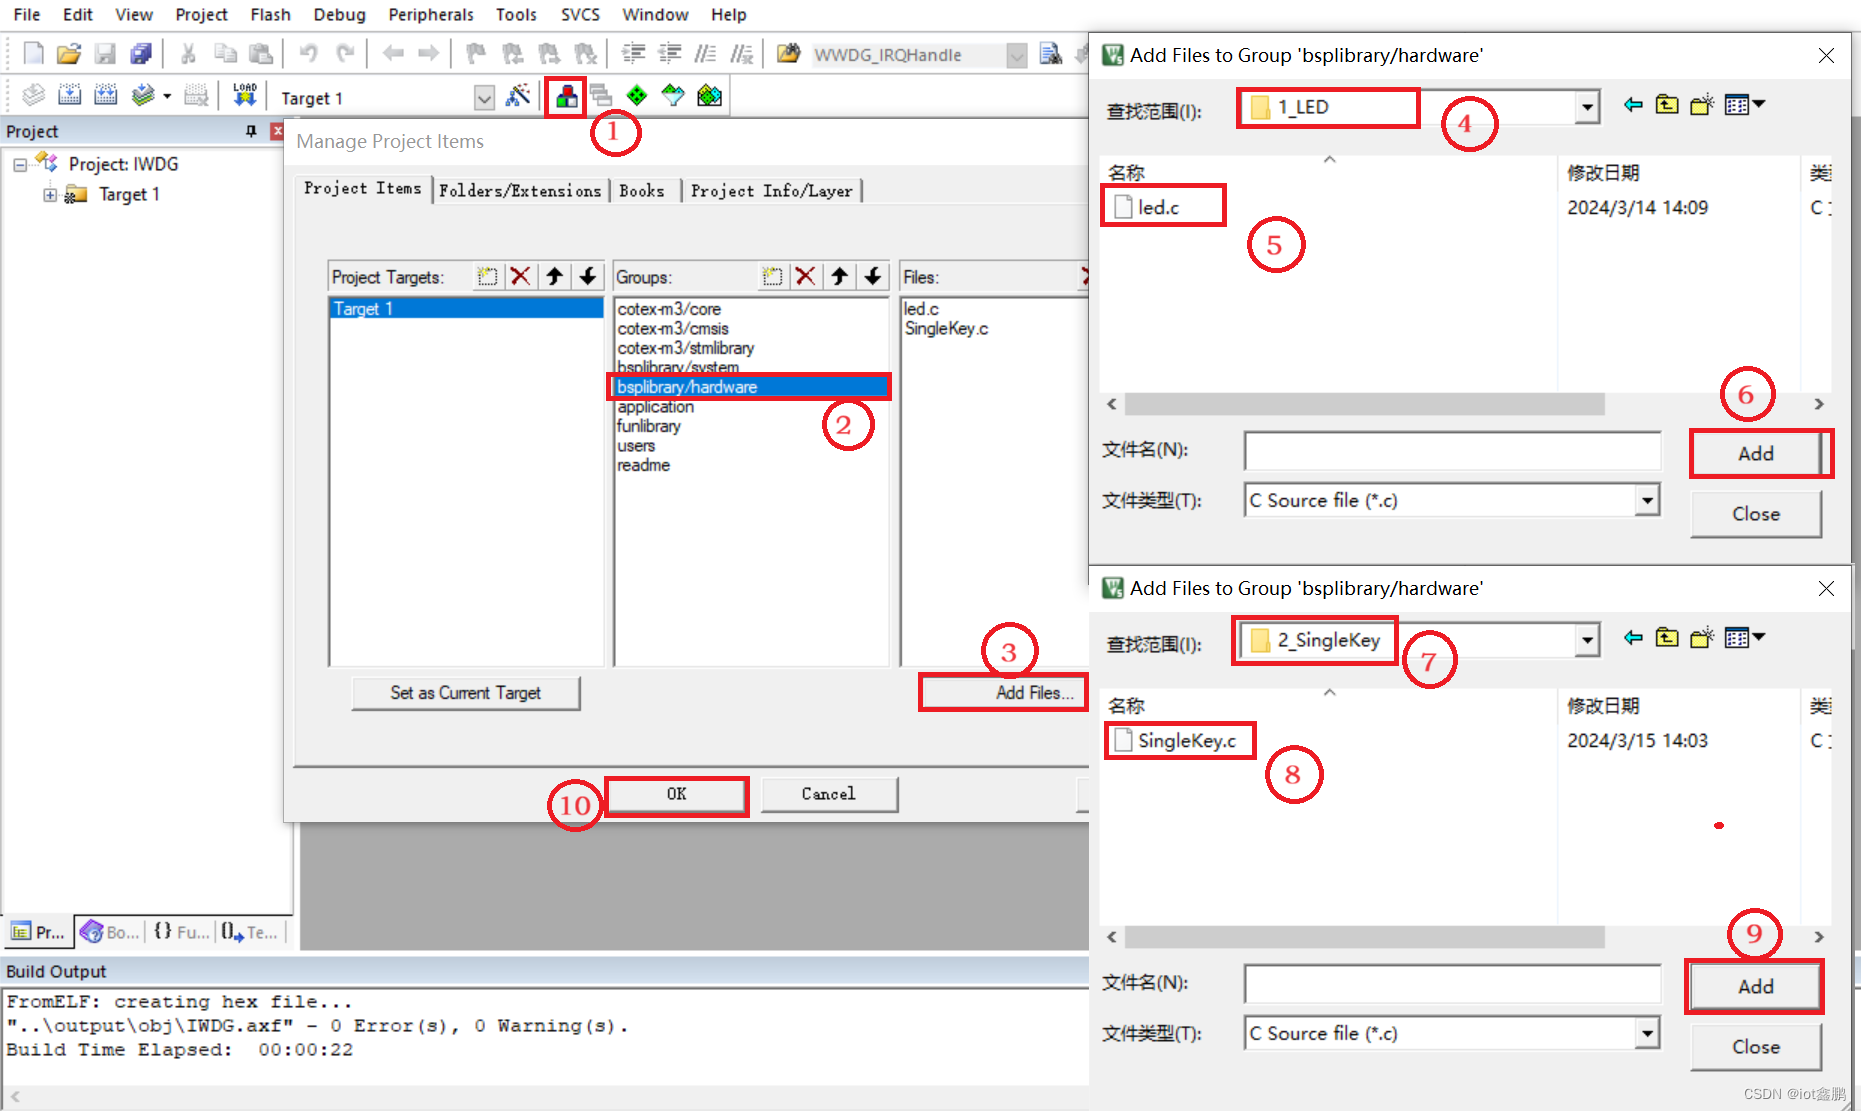Open the WWDG_IRQHandle find combo dropdown
The width and height of the screenshot is (1861, 1111).
tap(1016, 55)
